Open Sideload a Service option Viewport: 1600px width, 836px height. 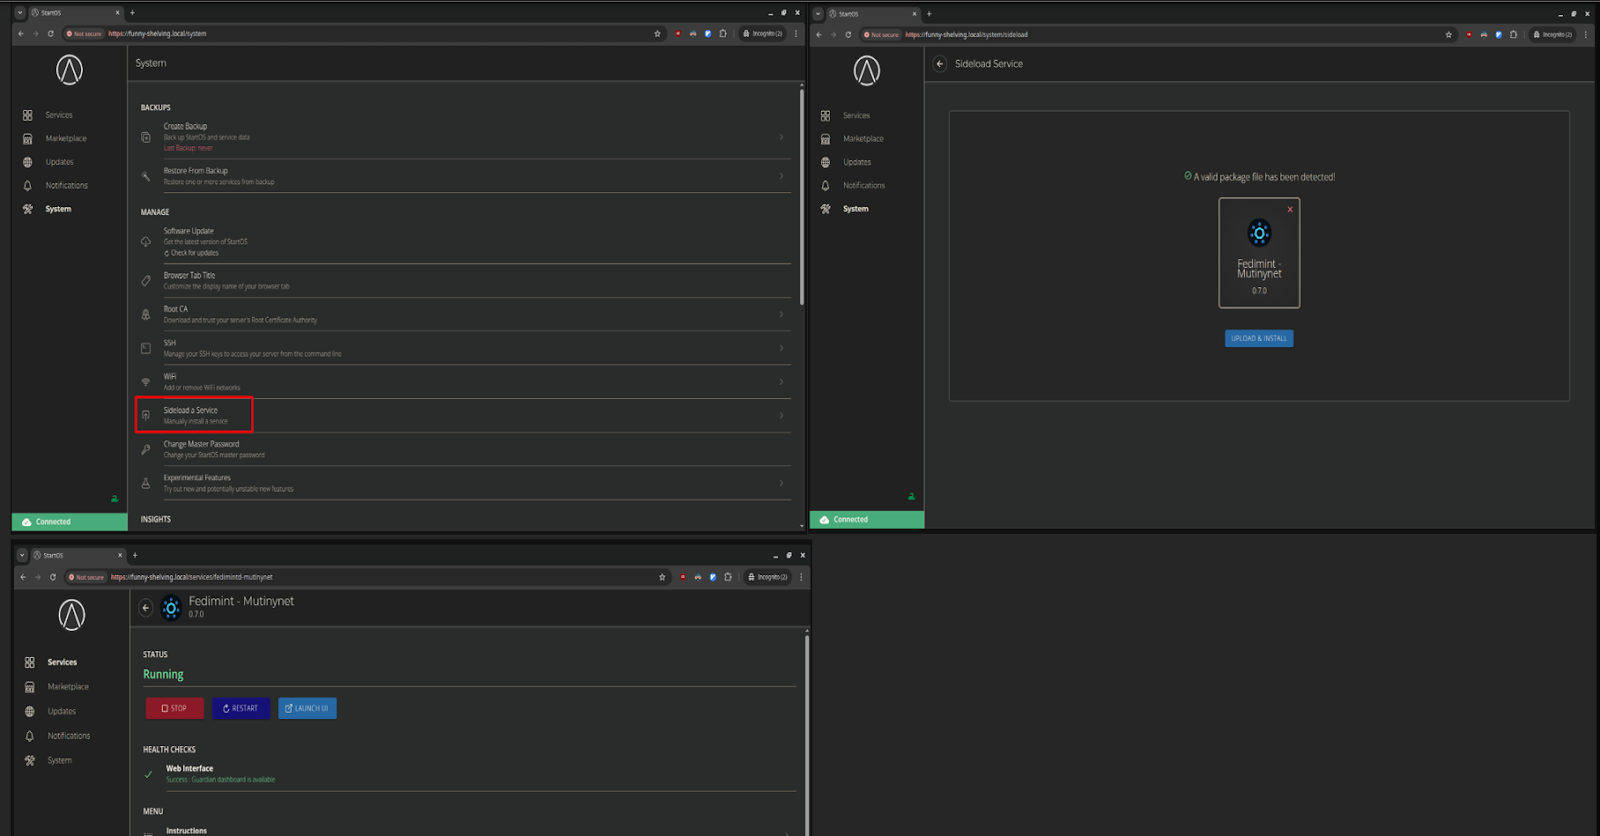pos(465,415)
